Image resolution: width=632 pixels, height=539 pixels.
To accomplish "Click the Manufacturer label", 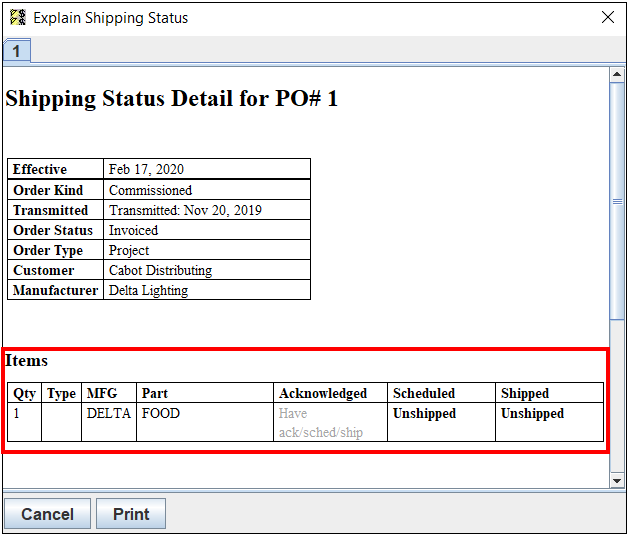I will pos(56,290).
